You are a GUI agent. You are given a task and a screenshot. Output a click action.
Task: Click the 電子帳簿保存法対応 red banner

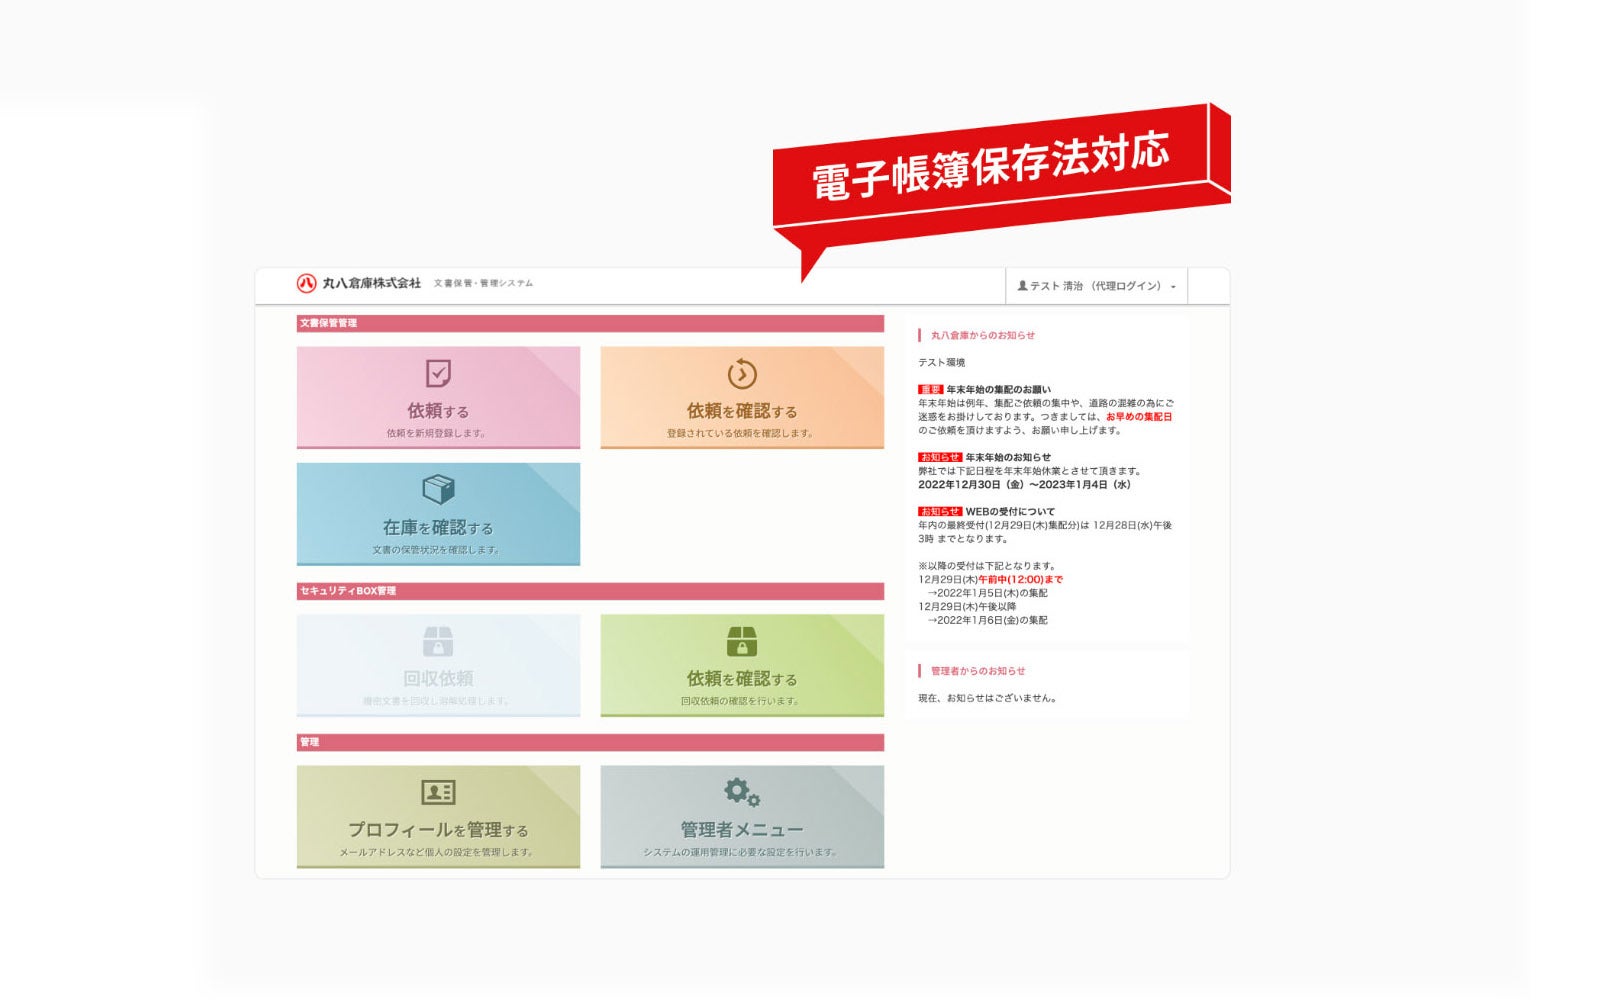pyautogui.click(x=990, y=167)
